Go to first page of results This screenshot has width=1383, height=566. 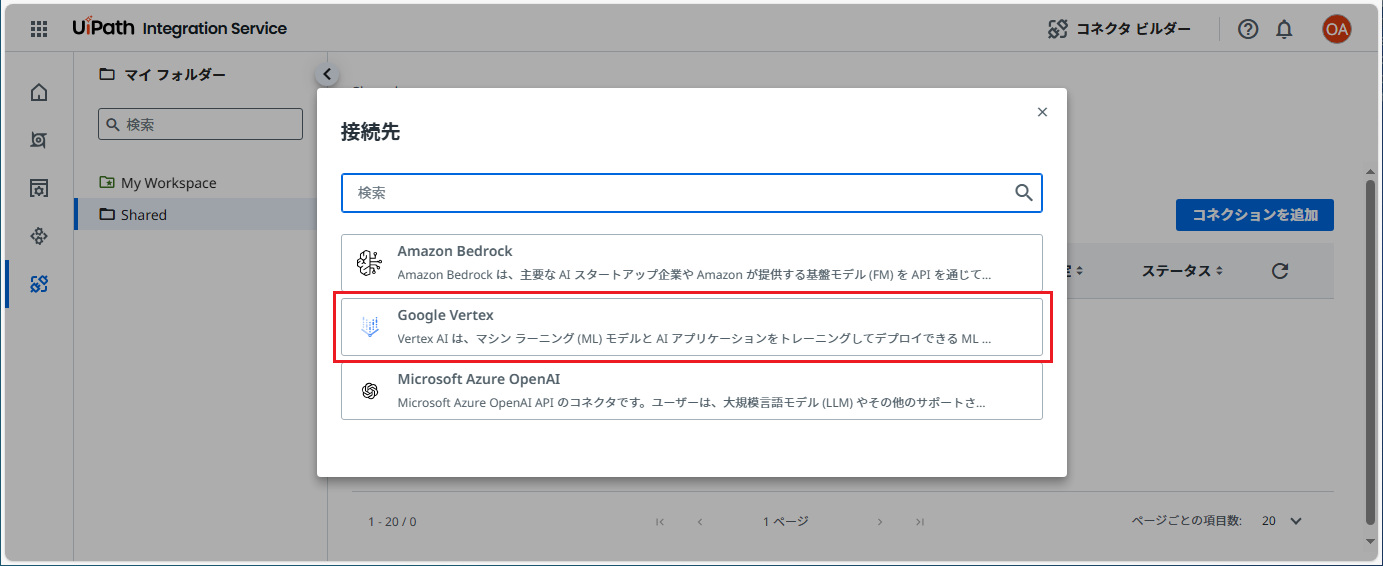click(660, 521)
